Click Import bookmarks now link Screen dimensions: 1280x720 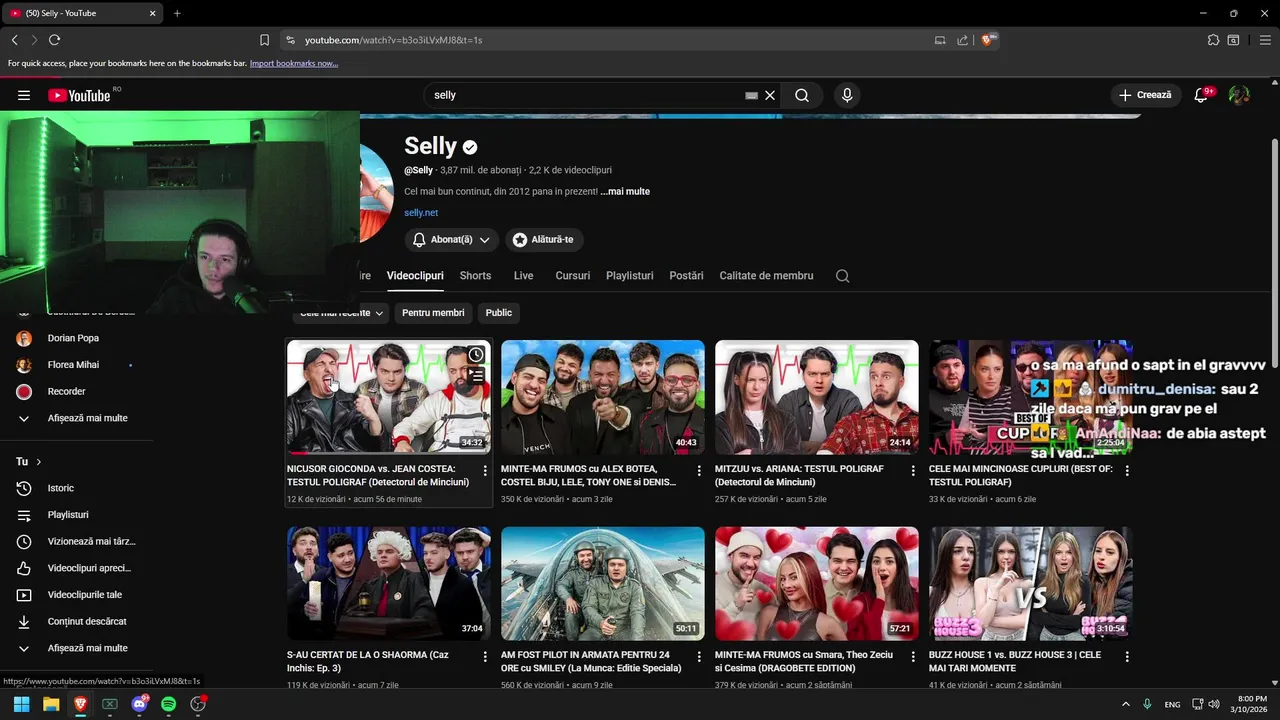tap(294, 63)
